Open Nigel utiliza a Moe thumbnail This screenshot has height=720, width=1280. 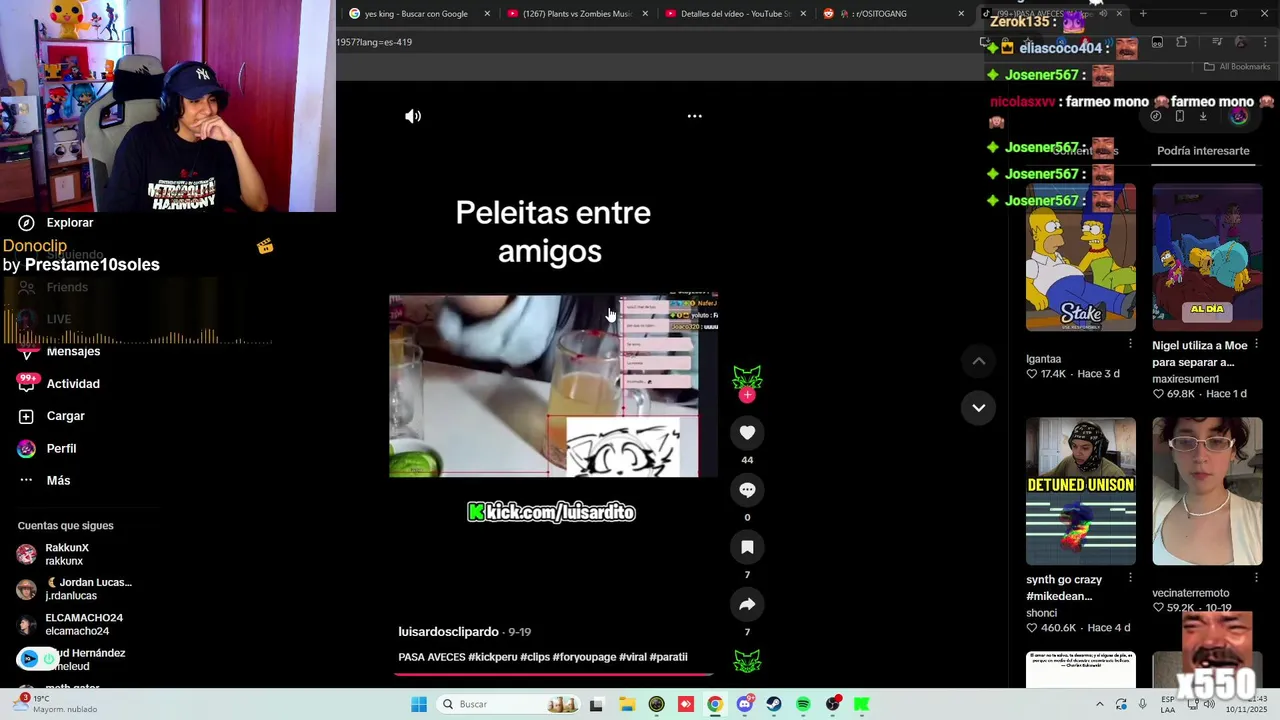click(1207, 257)
